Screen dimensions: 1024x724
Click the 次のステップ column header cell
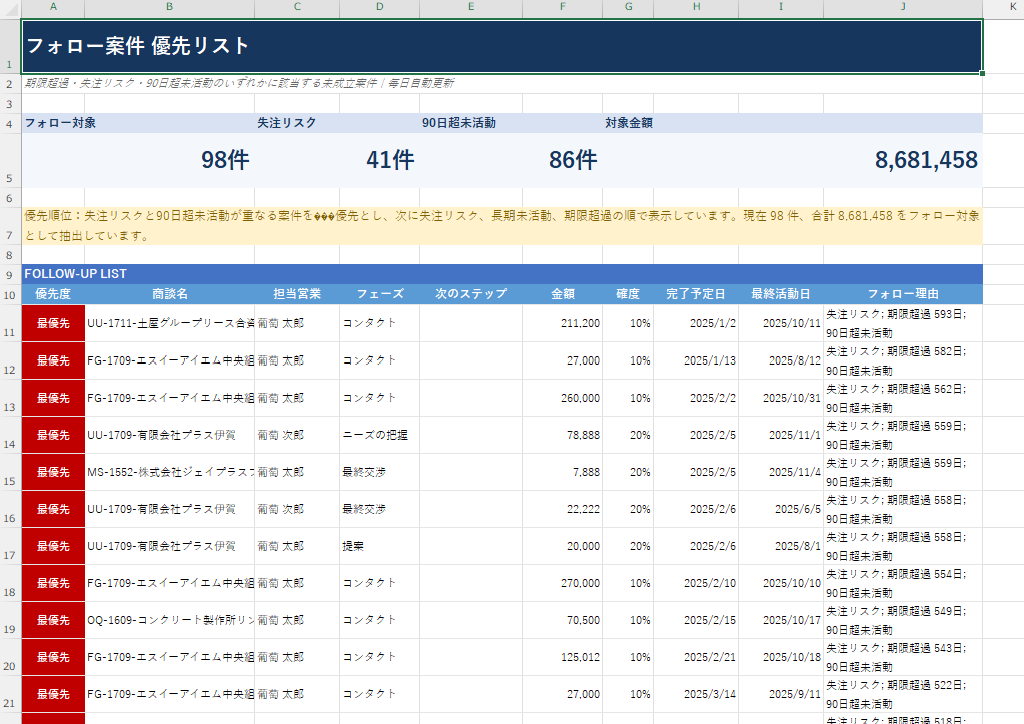point(471,294)
